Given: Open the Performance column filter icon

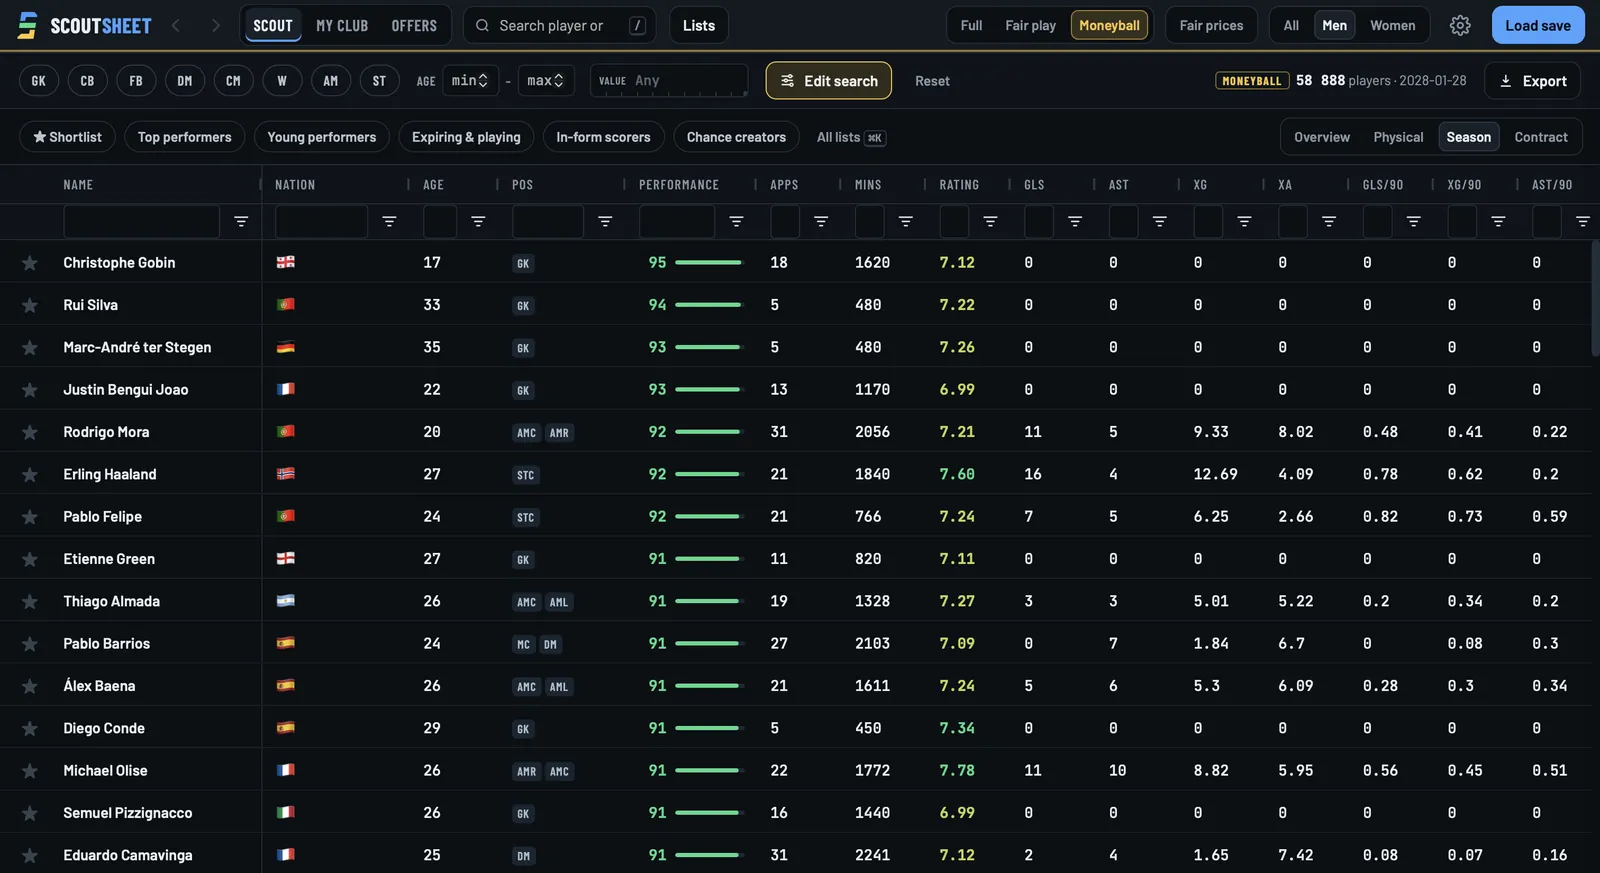Looking at the screenshot, I should coord(736,221).
